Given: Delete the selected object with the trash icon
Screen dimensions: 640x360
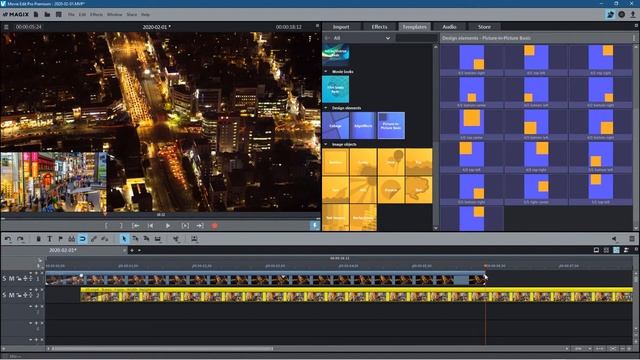Looking at the screenshot, I should click(x=38, y=239).
